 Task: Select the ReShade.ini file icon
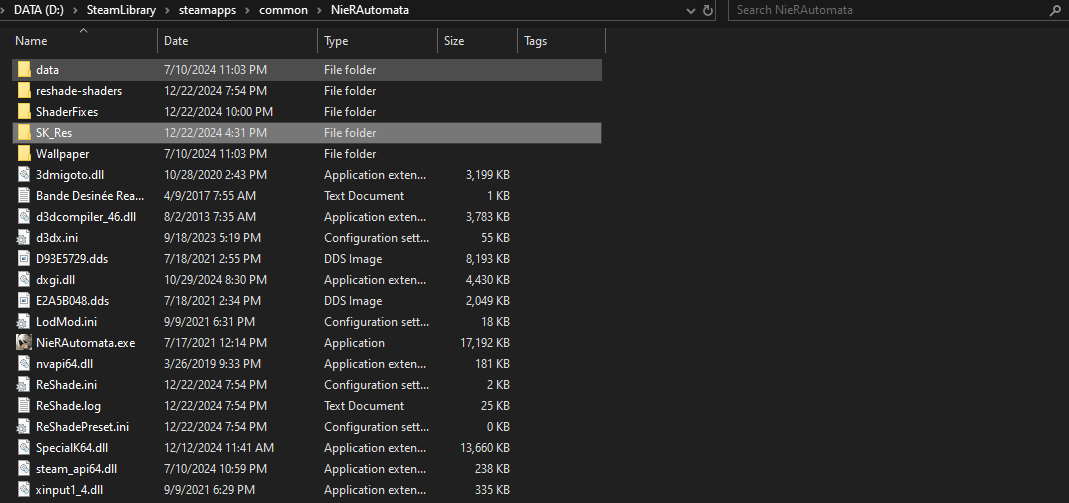[x=25, y=385]
